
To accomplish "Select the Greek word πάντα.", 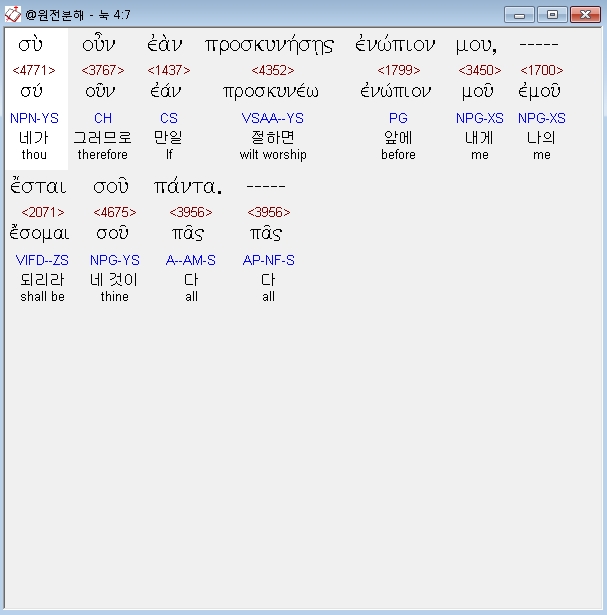I will pyautogui.click(x=188, y=187).
